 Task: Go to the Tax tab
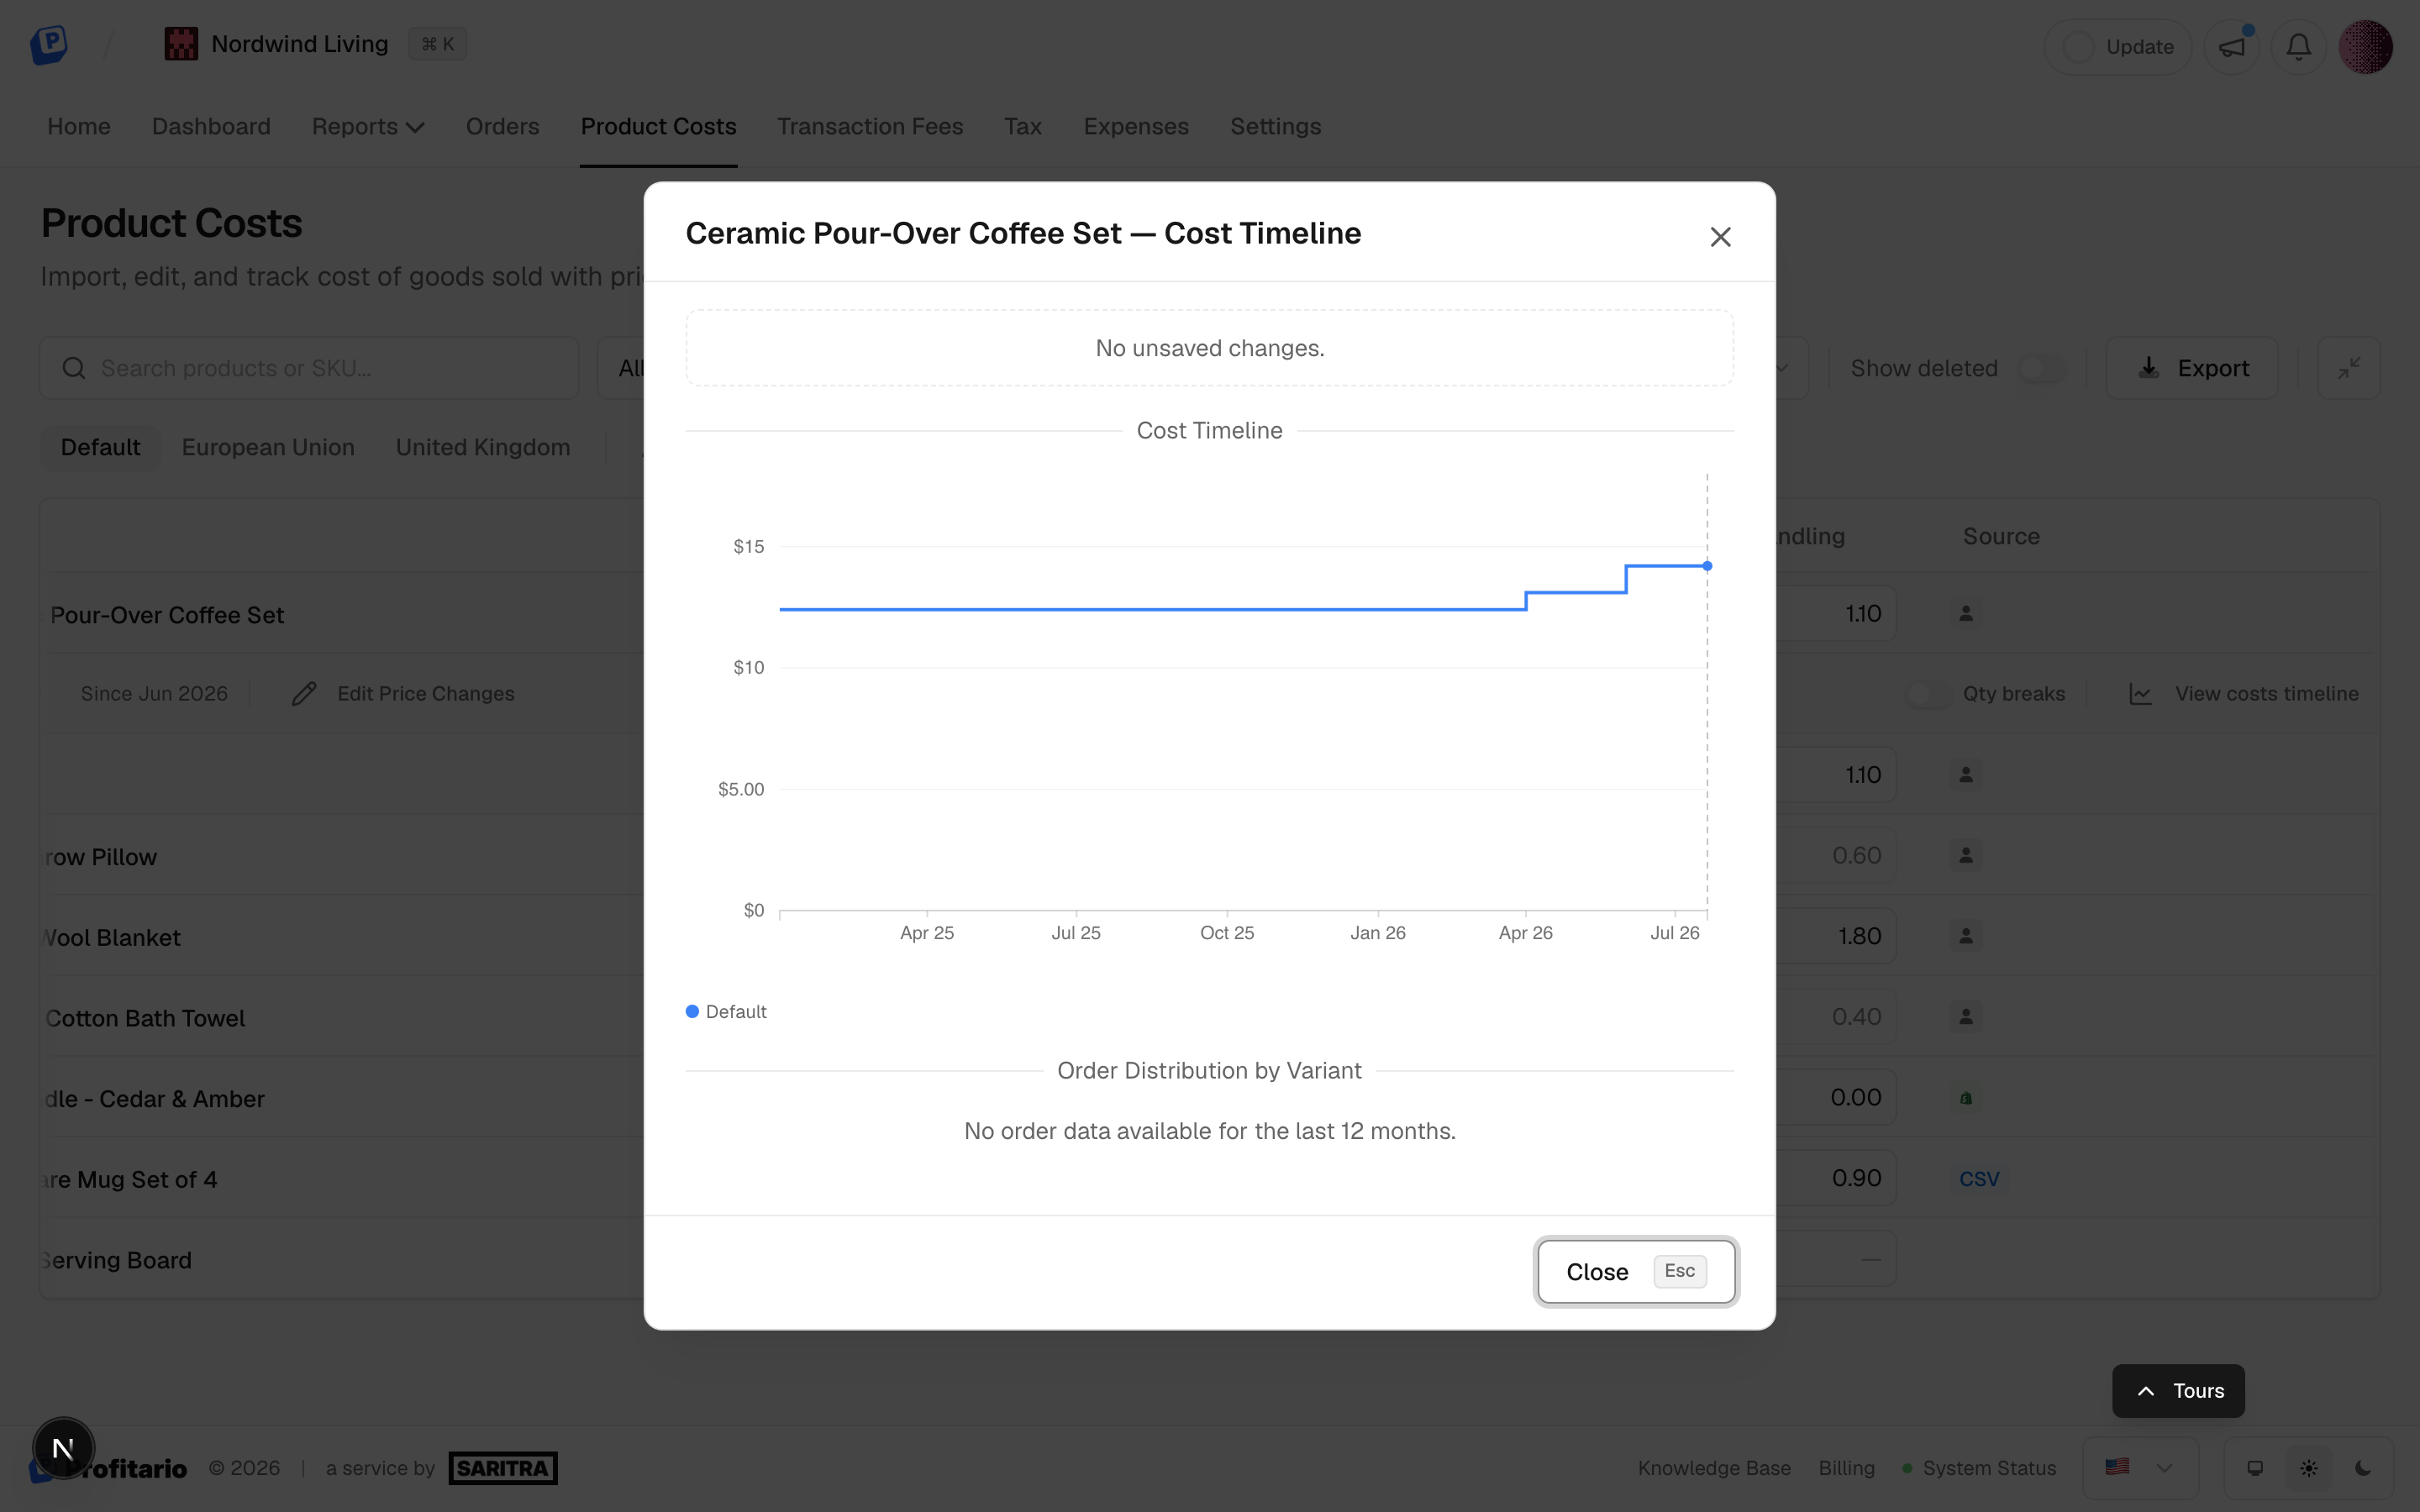click(1023, 126)
